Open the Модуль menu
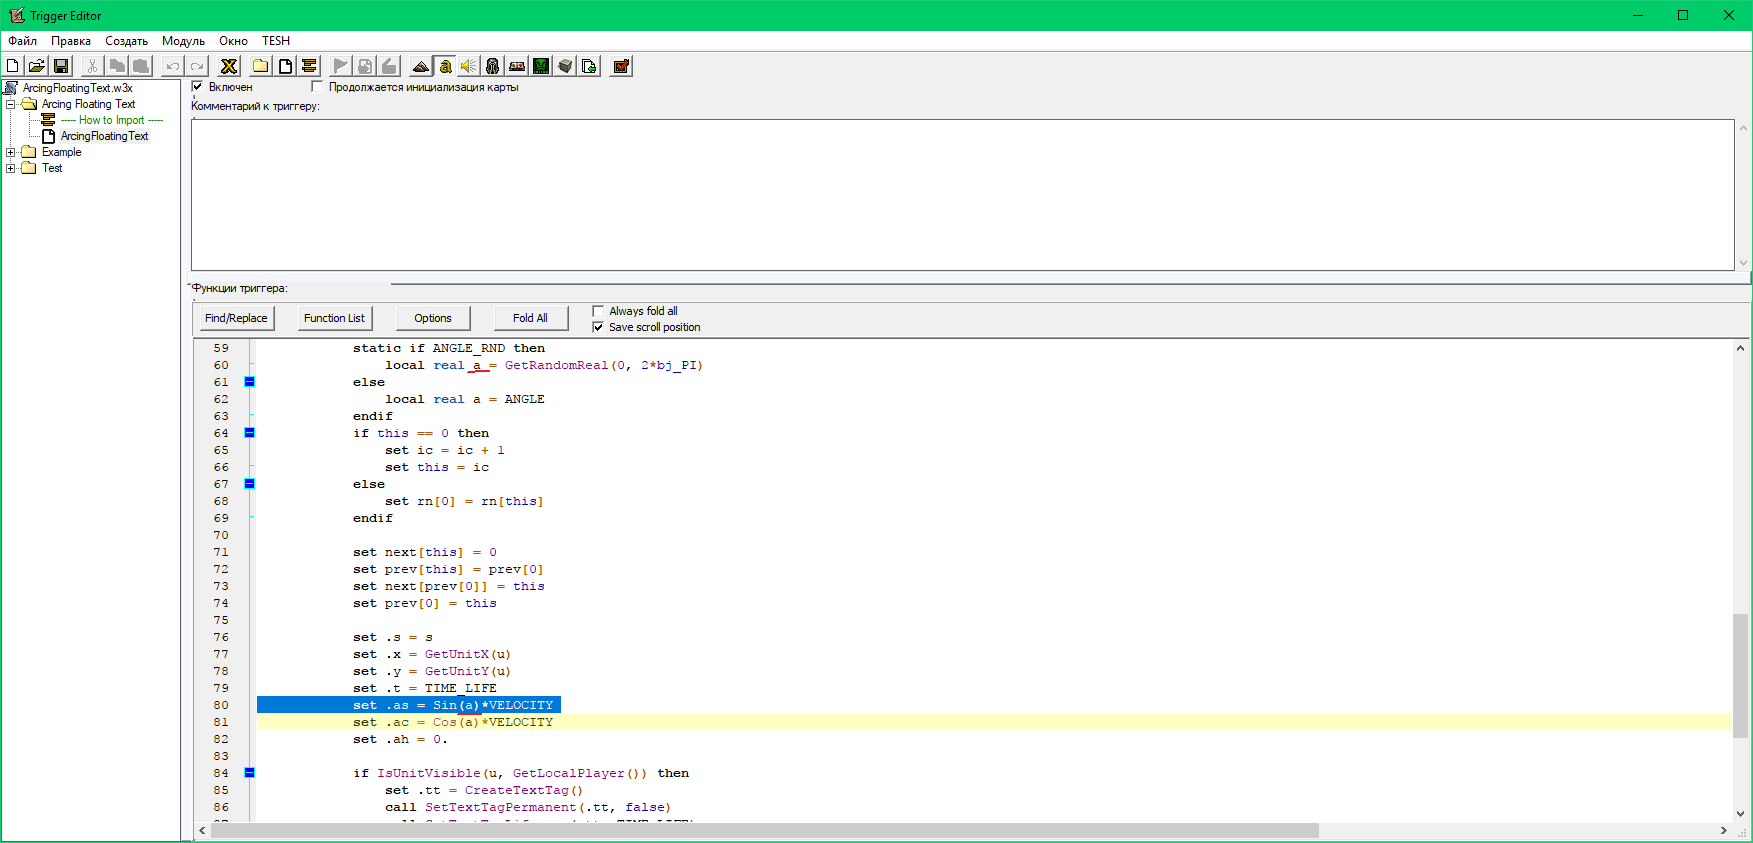 click(x=183, y=41)
